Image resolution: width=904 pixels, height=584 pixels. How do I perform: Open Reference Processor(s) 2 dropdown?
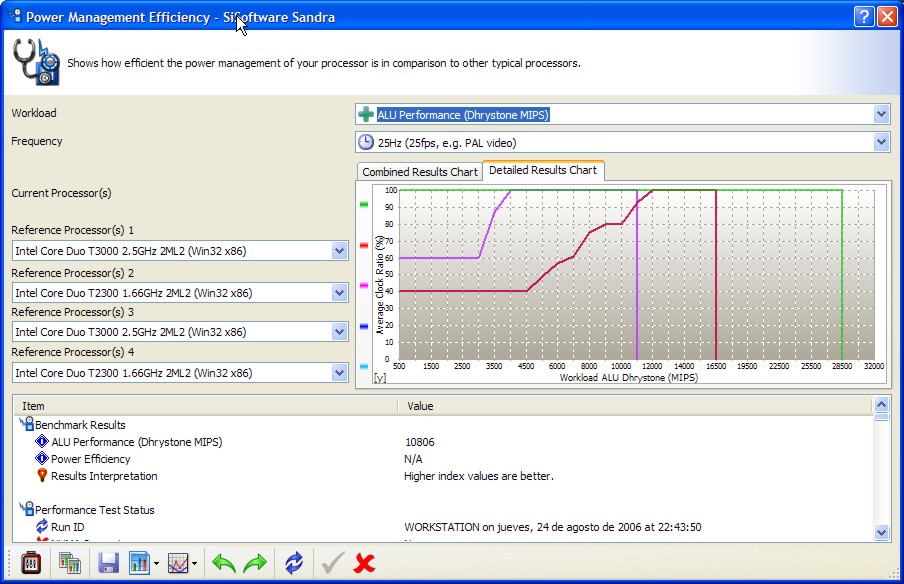[340, 293]
